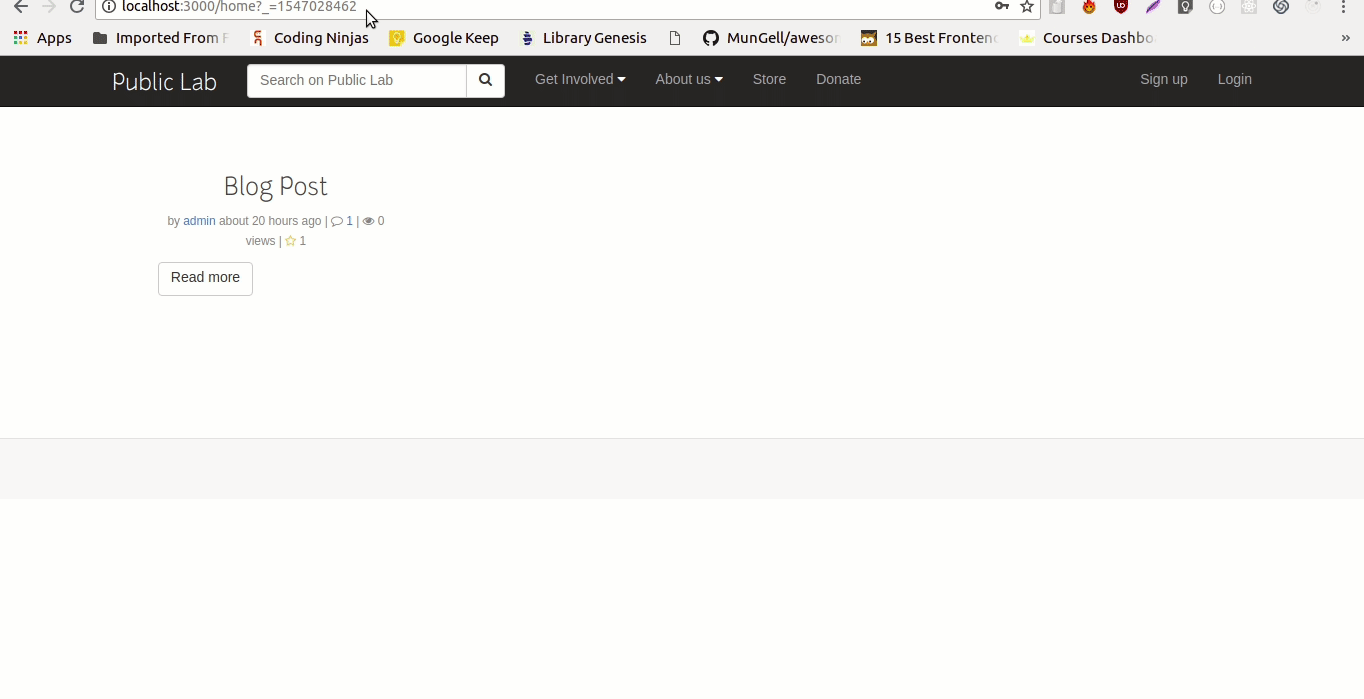Open the flame face extension icon

click(x=1089, y=7)
